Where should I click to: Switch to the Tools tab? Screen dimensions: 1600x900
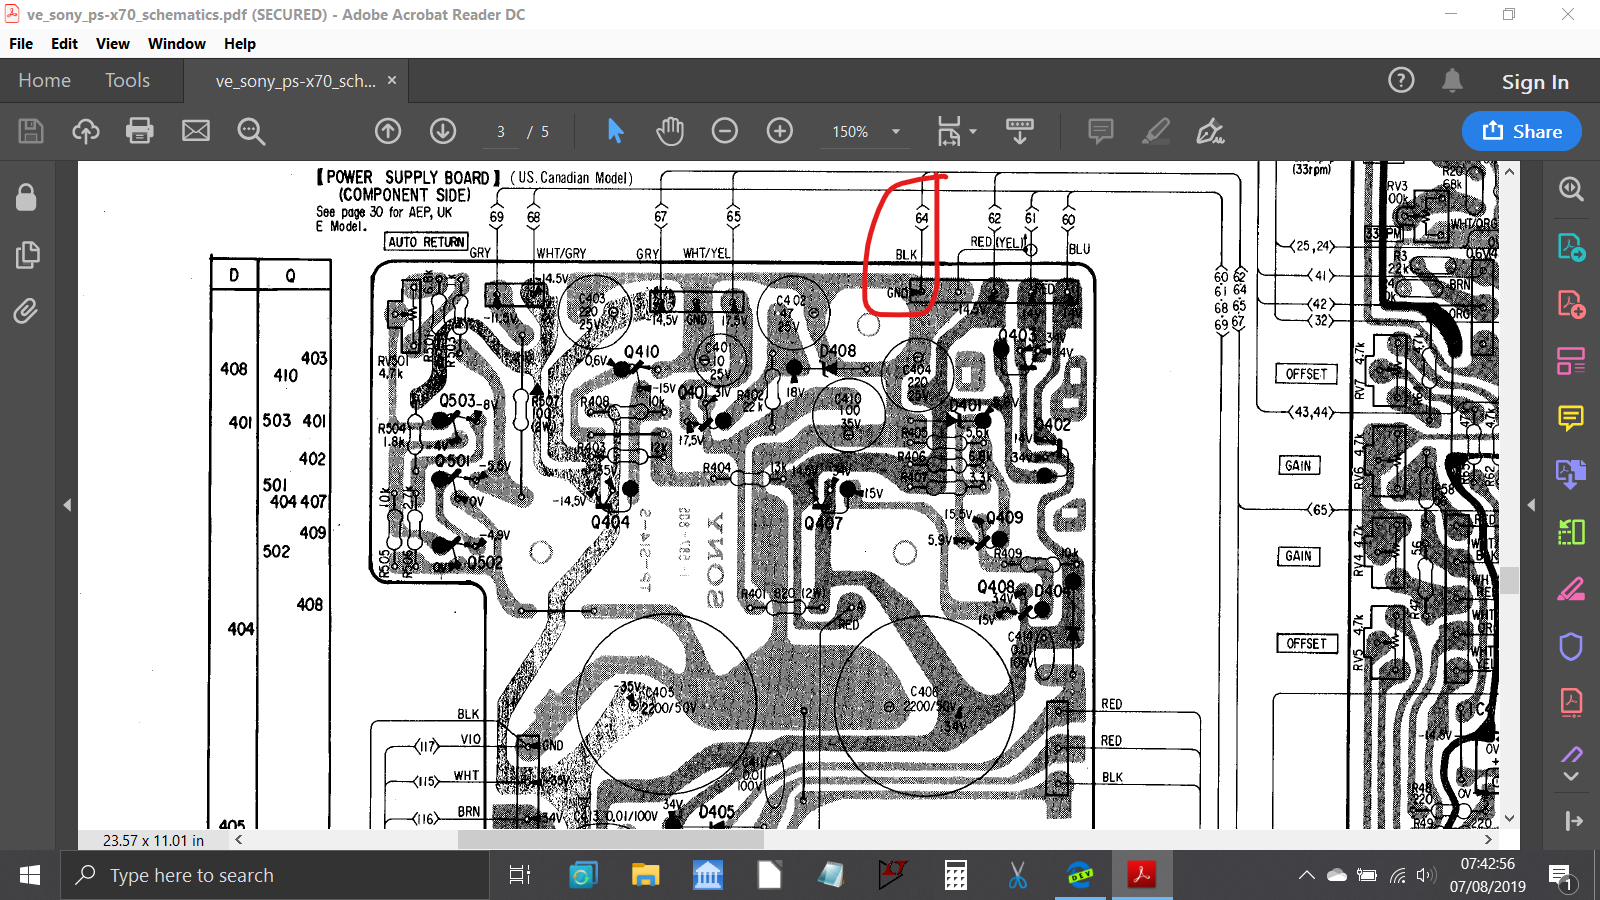(x=127, y=80)
